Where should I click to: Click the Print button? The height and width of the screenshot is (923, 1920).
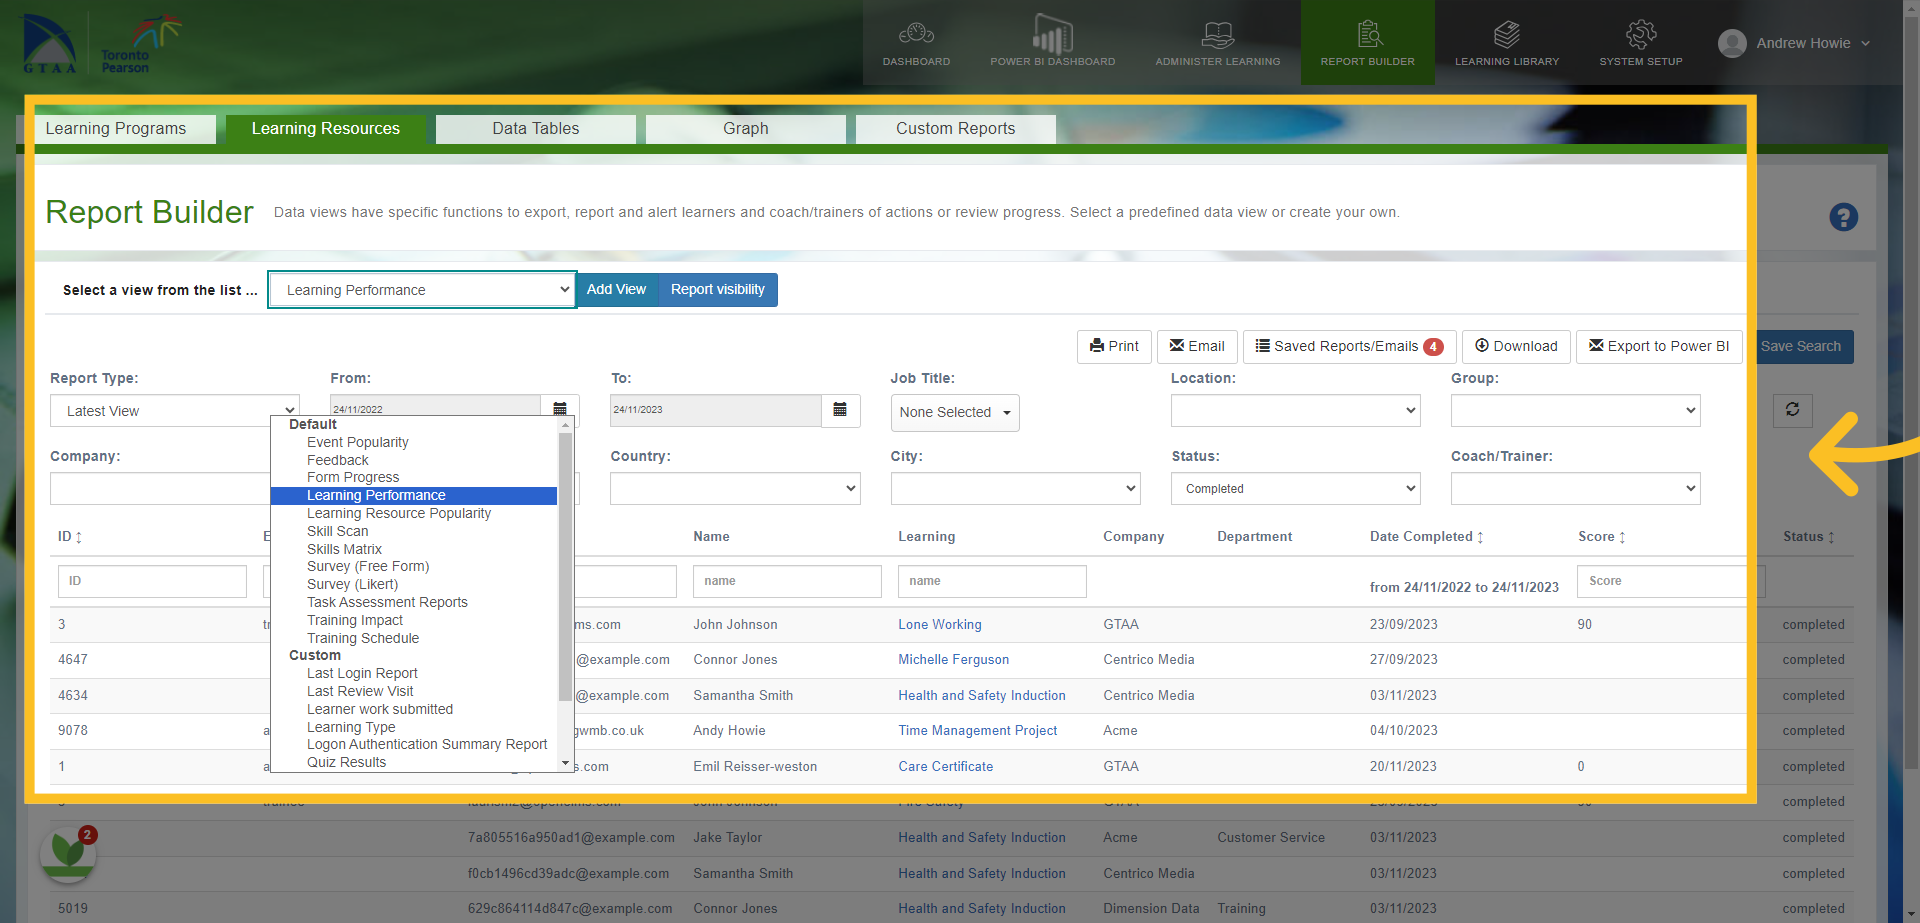1114,347
